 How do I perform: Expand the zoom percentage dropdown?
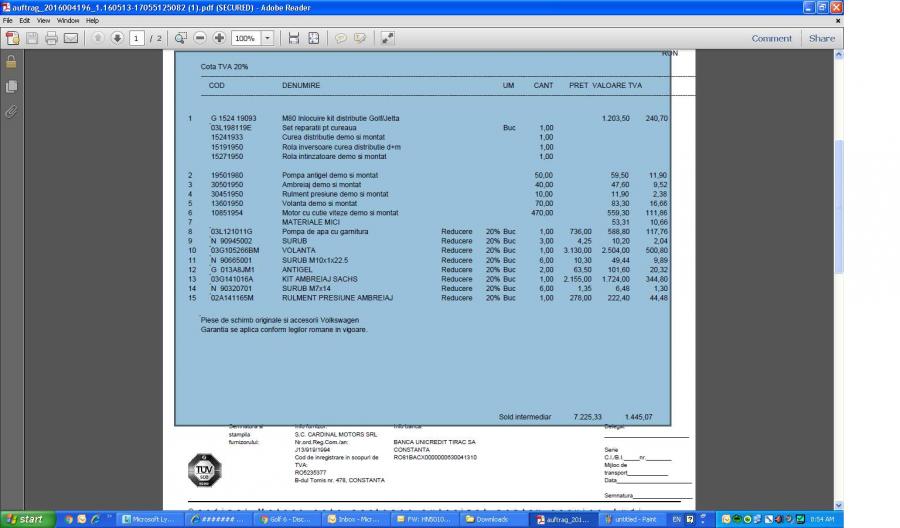[x=268, y=38]
